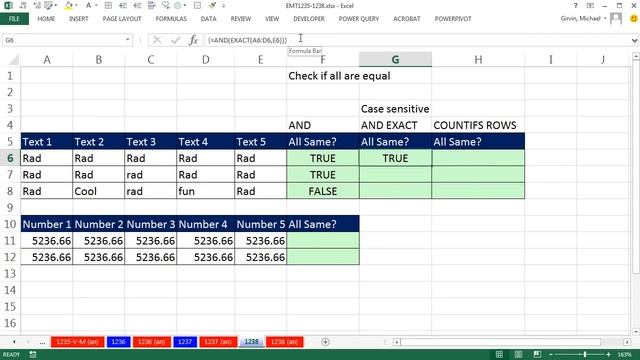
Task: Open the POWER QUERY ribbon tab
Action: click(x=359, y=19)
